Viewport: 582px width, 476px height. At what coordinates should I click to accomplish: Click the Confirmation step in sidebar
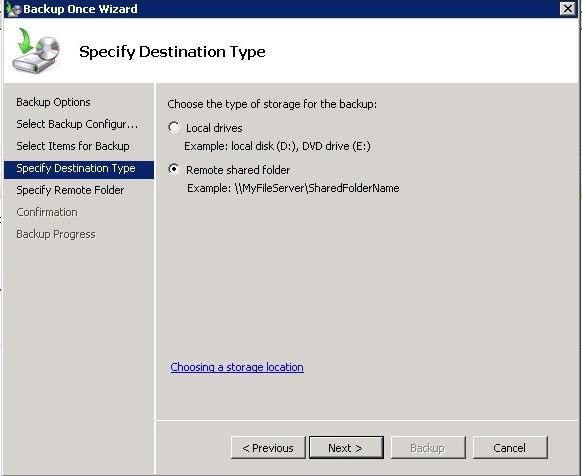(x=47, y=212)
